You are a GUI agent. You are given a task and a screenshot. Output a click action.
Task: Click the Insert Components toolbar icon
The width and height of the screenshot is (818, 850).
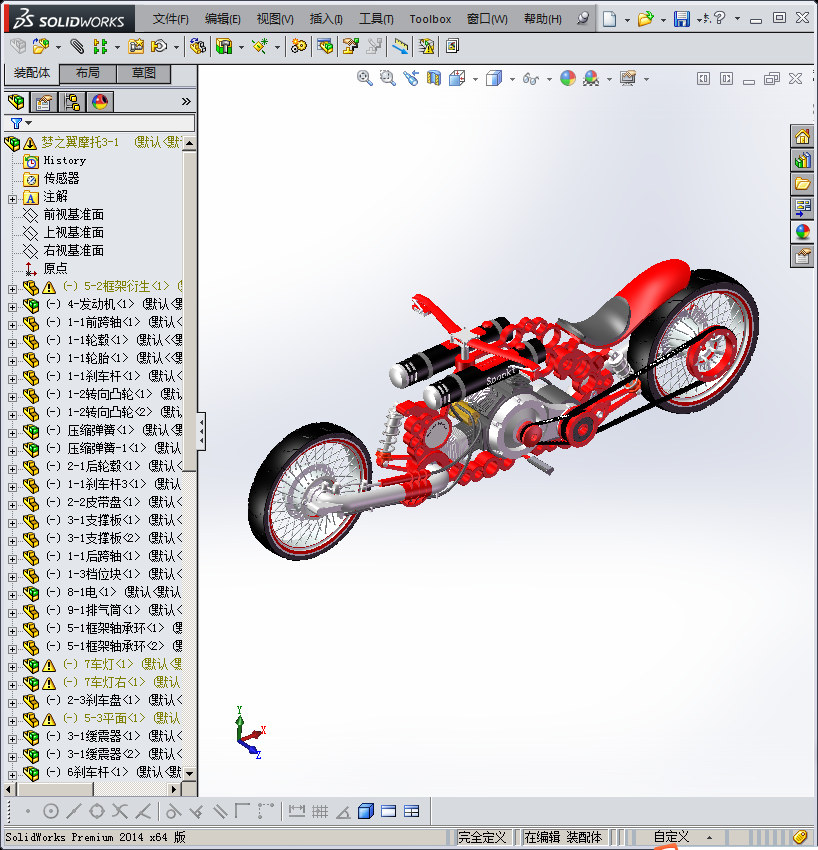40,47
